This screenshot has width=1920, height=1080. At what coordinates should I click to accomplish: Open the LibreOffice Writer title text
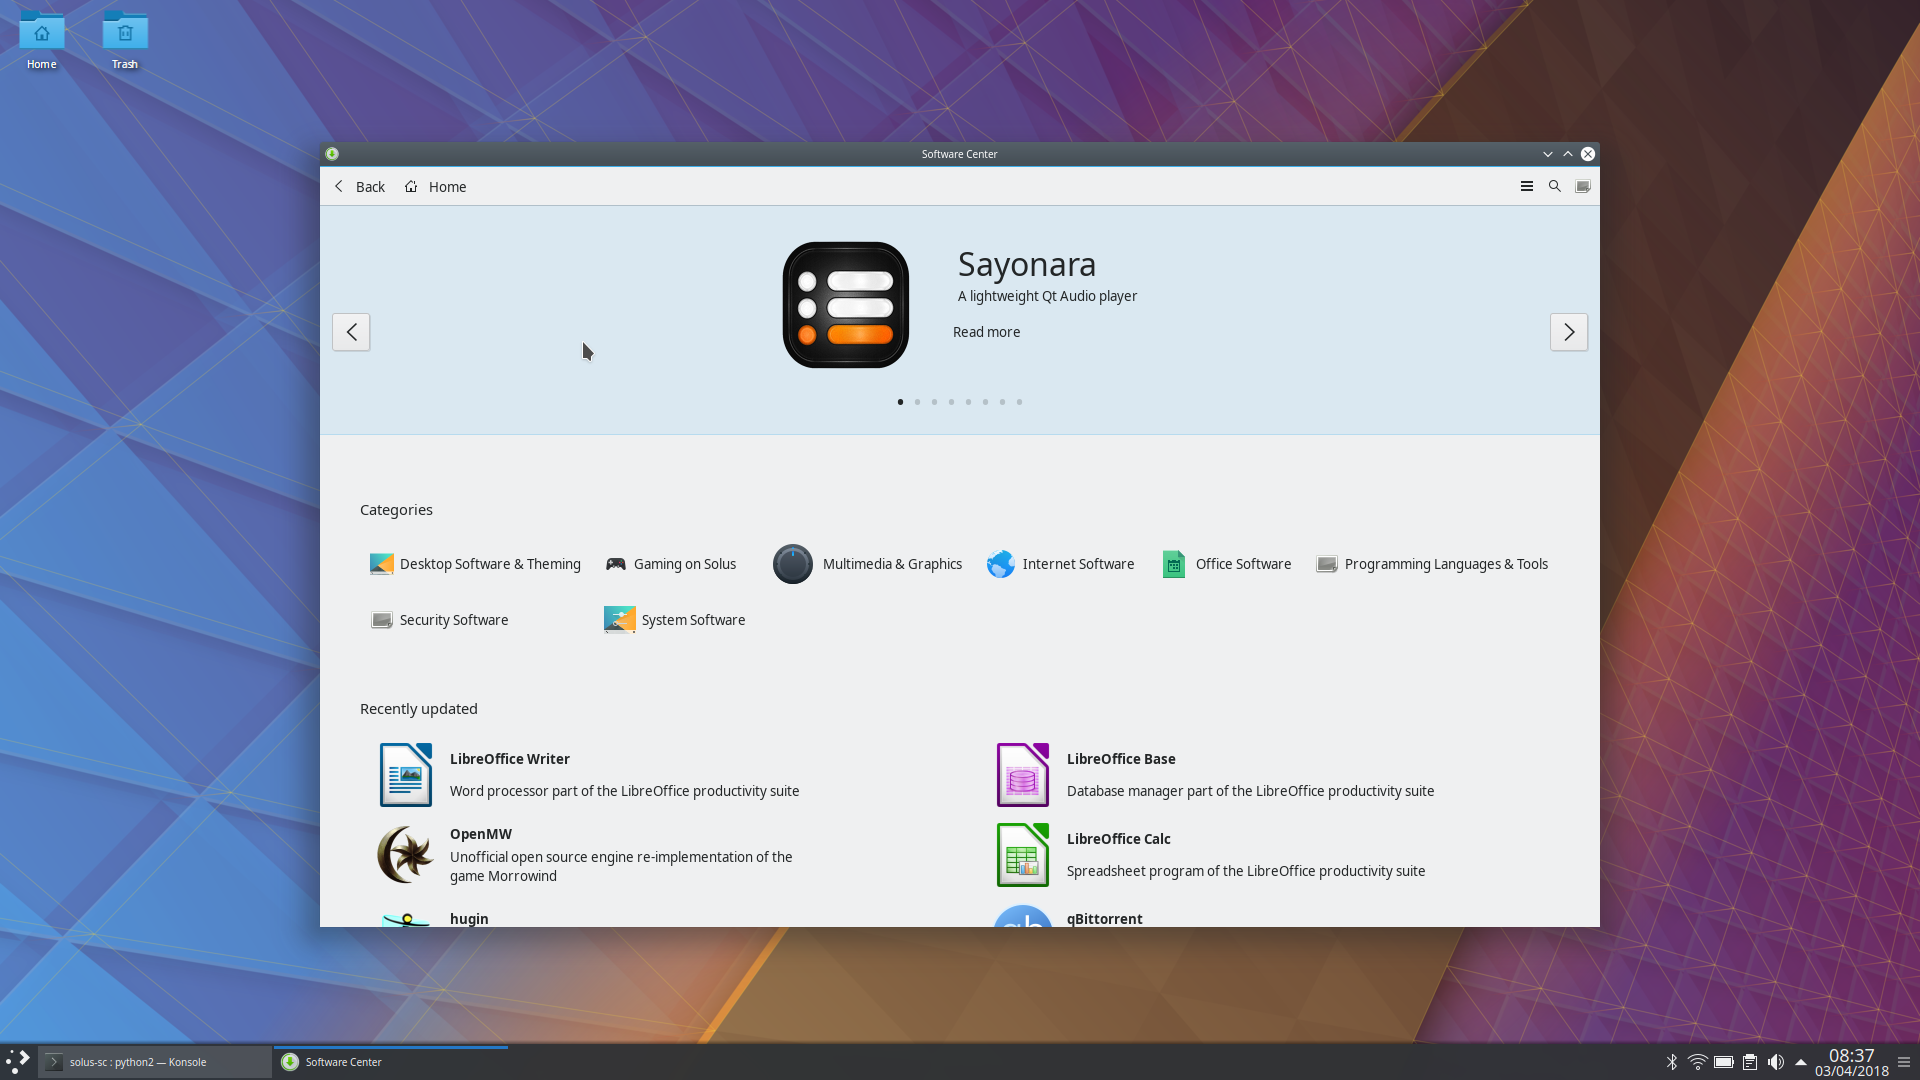[x=509, y=759]
